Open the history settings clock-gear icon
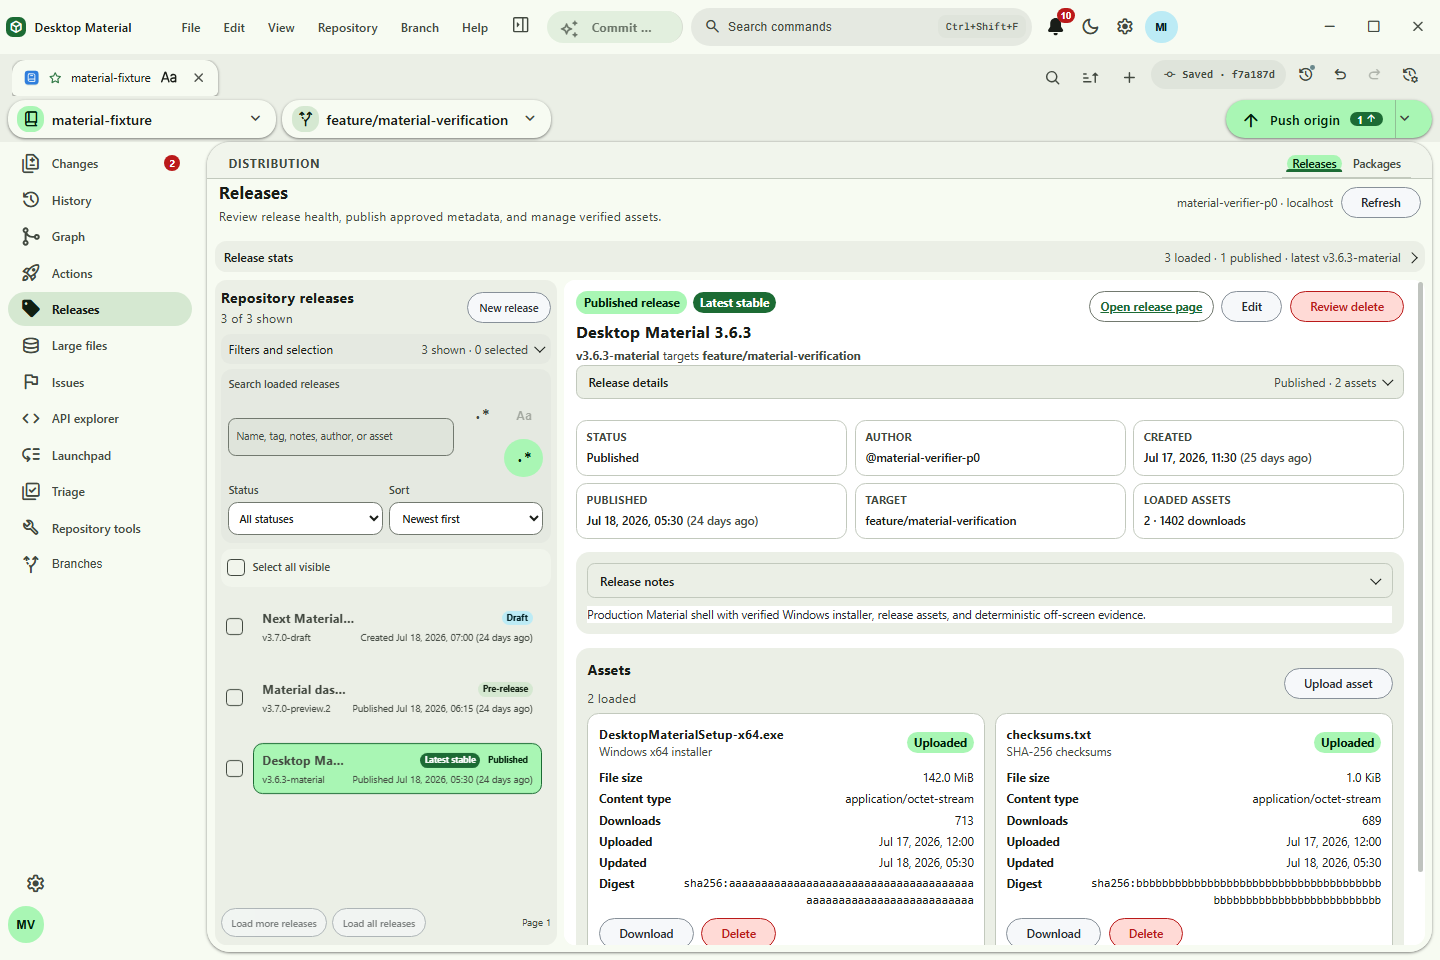 point(1410,75)
